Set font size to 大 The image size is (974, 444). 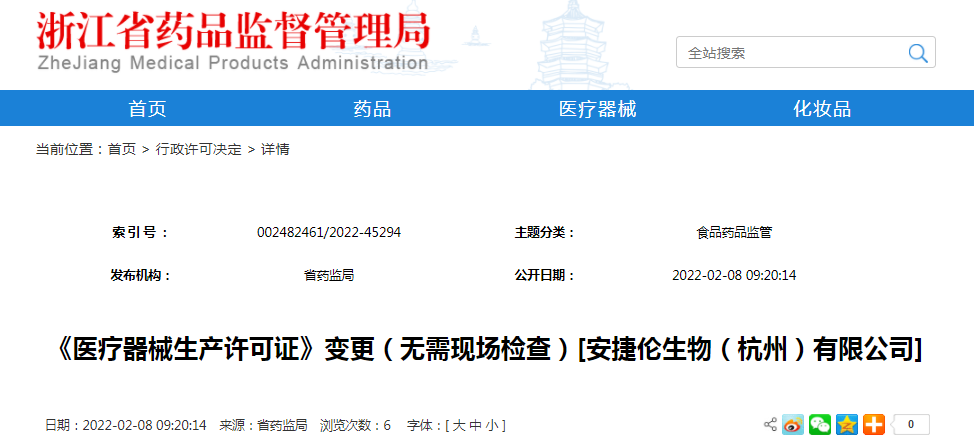(458, 425)
